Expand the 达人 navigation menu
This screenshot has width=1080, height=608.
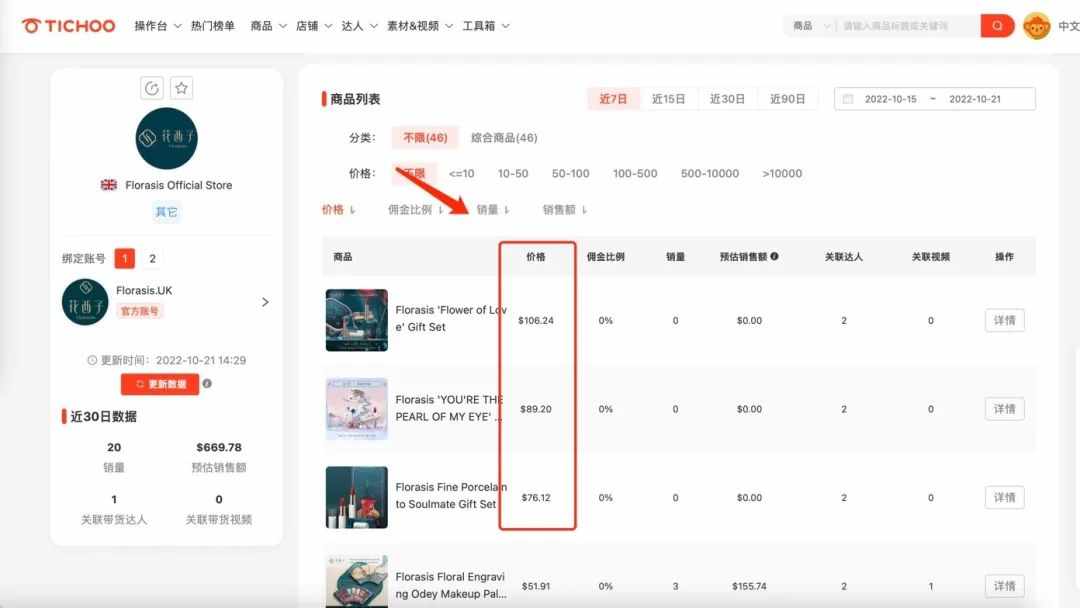pyautogui.click(x=360, y=26)
